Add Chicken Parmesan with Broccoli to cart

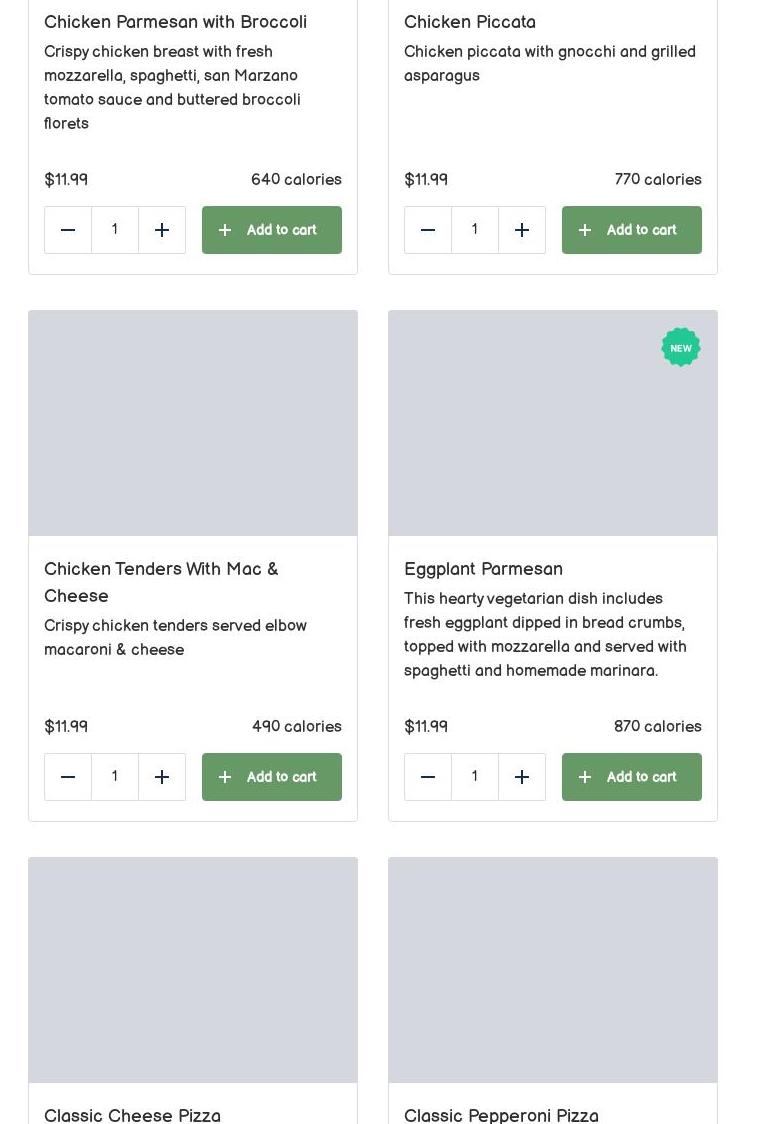point(272,230)
